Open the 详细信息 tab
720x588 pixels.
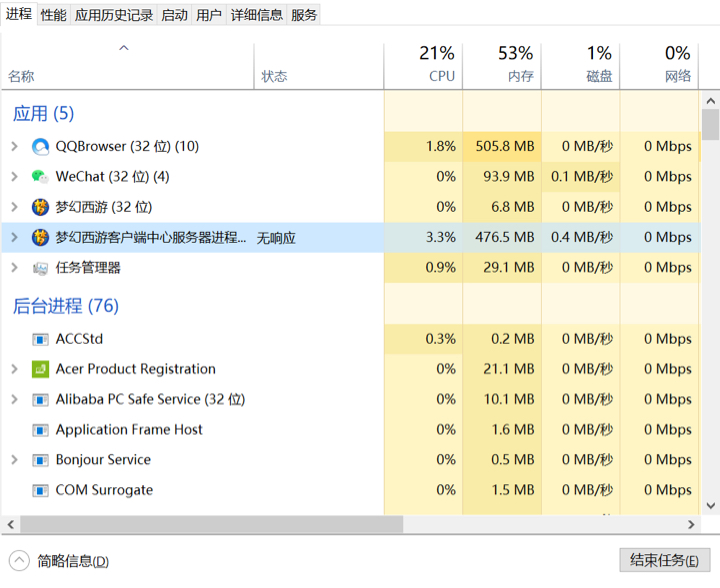coord(257,15)
